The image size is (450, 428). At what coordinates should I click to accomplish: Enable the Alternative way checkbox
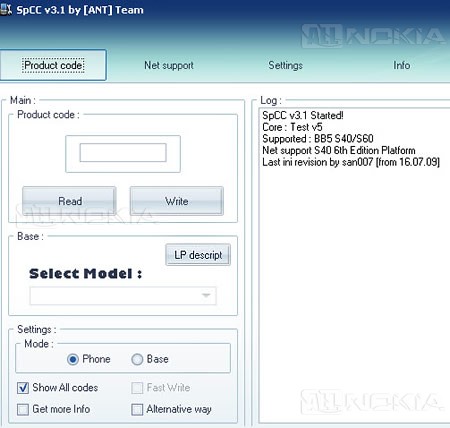137,409
